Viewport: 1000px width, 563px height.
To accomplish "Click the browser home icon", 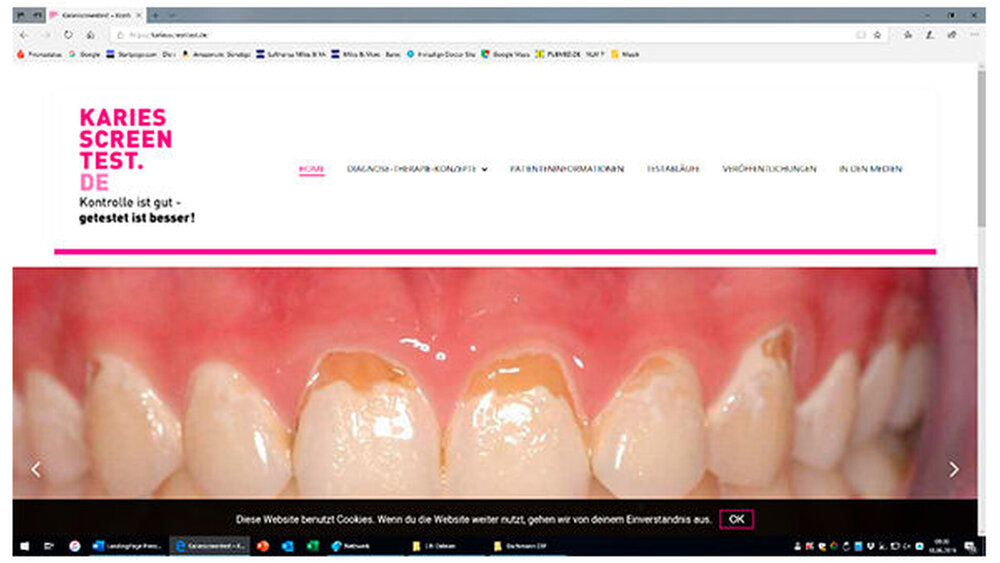I will (x=90, y=34).
